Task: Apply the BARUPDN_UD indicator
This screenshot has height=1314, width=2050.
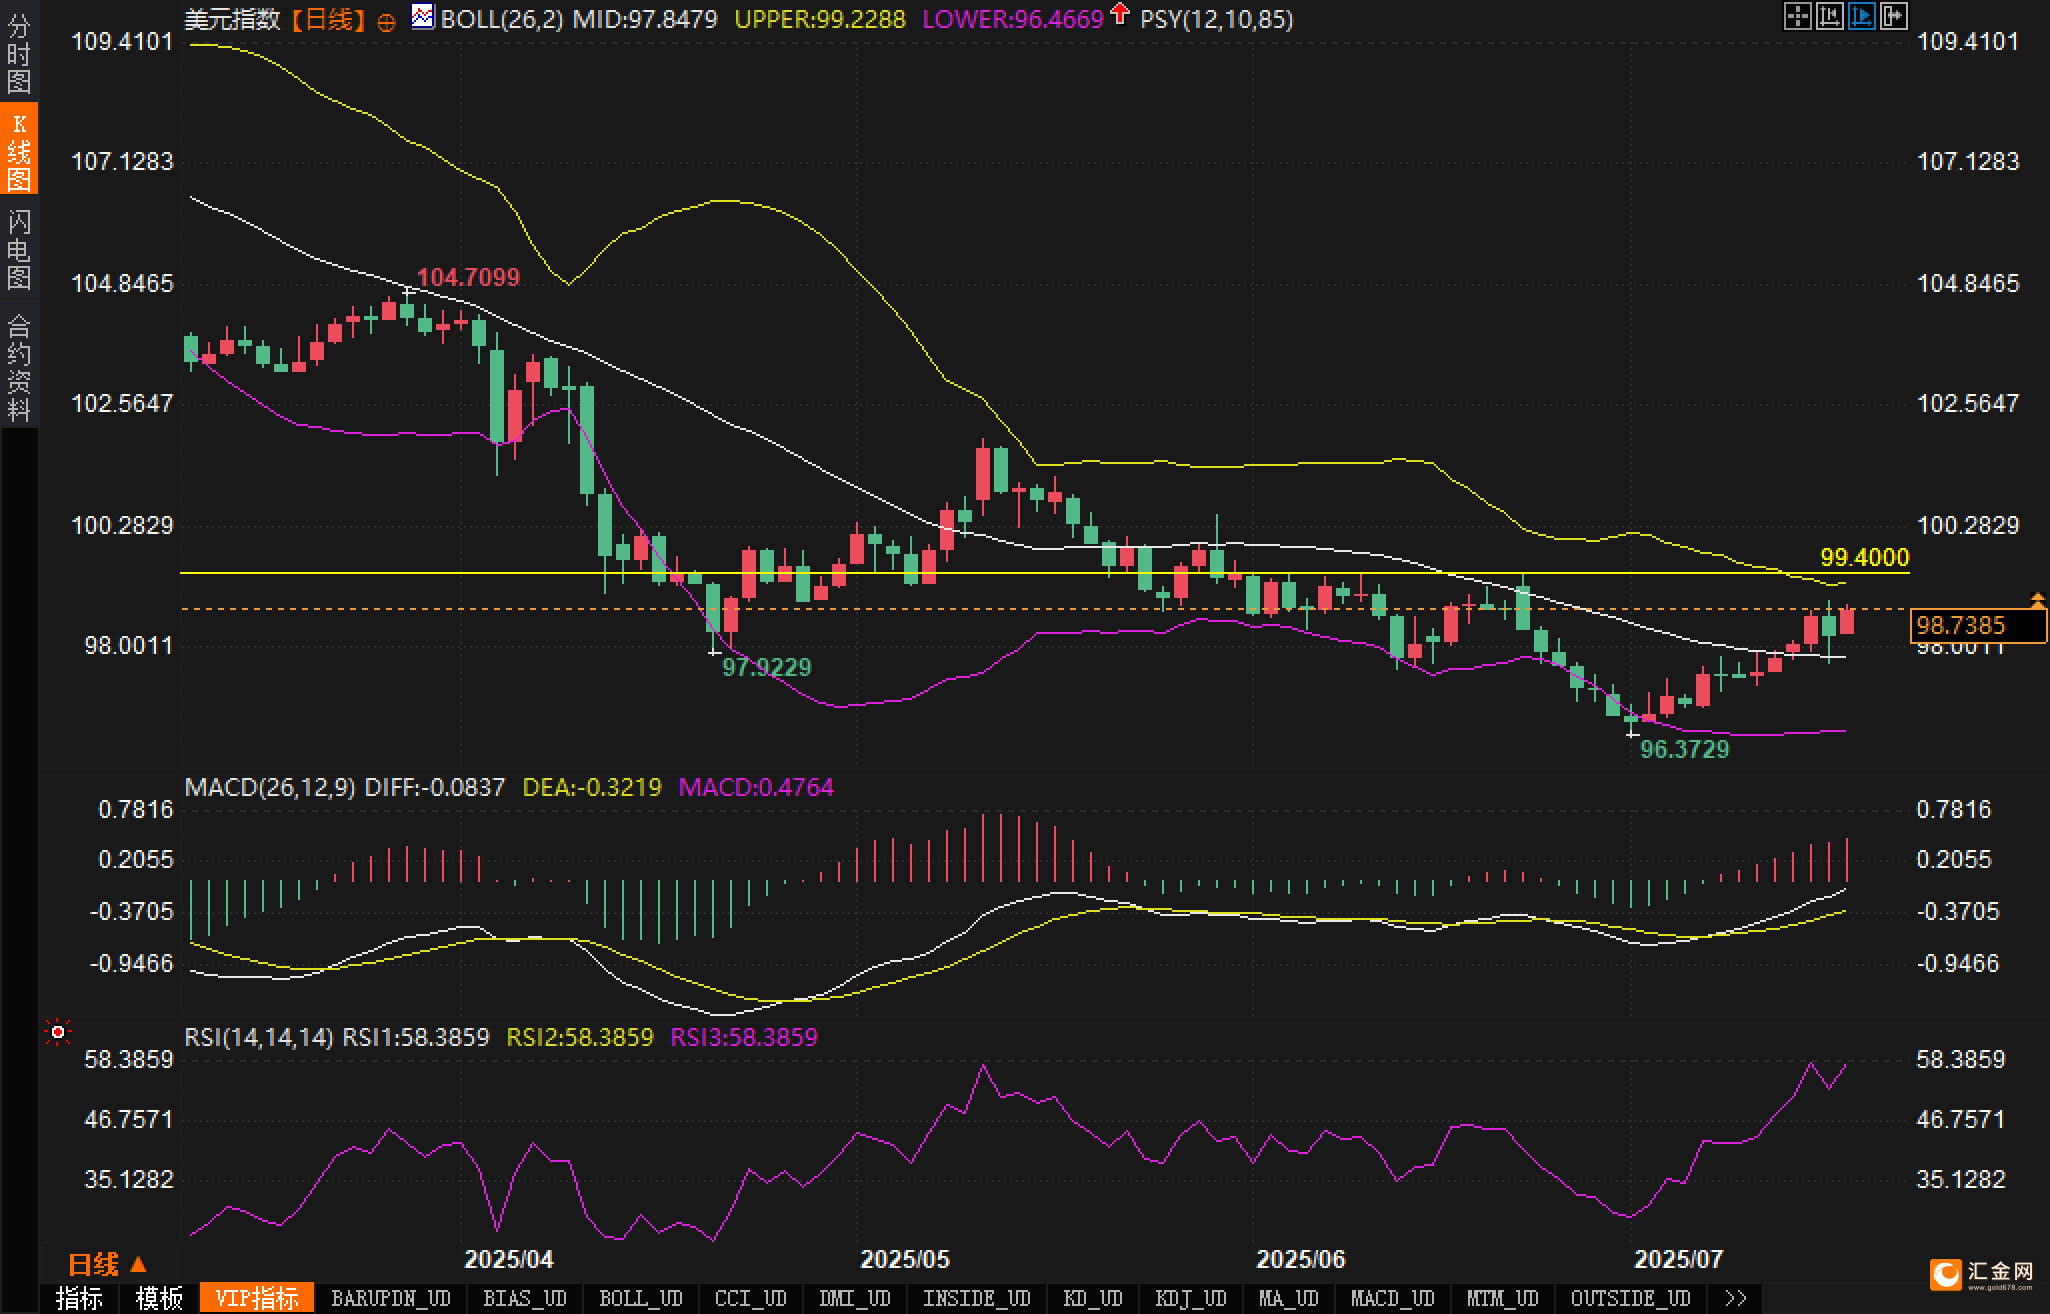Action: [391, 1298]
